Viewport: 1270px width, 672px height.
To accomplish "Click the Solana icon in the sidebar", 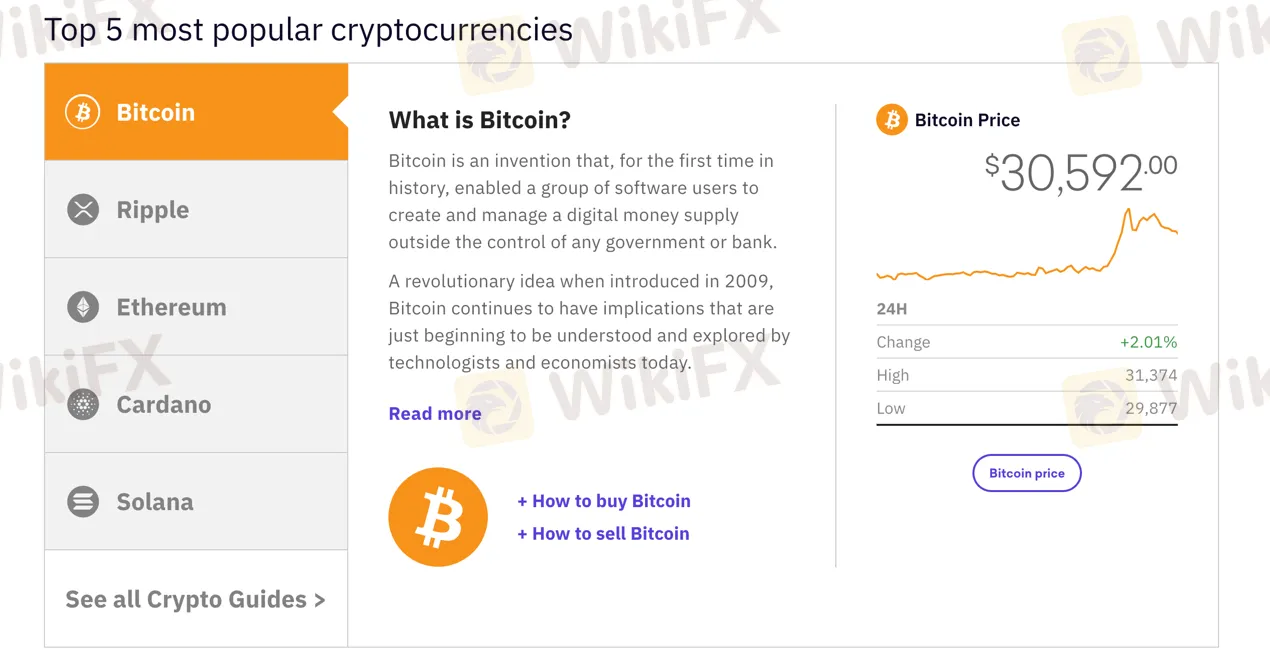I will coord(82,501).
